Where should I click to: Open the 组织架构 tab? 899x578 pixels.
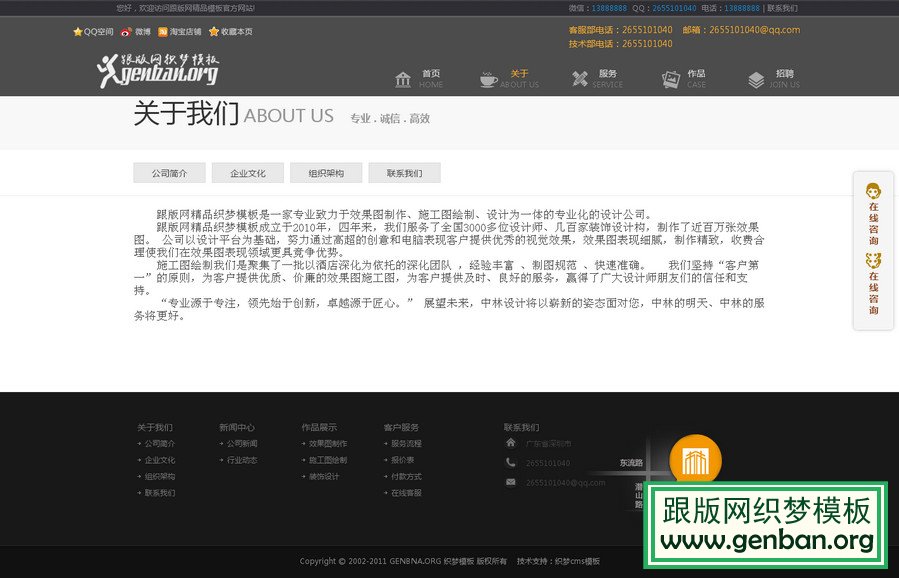325,172
